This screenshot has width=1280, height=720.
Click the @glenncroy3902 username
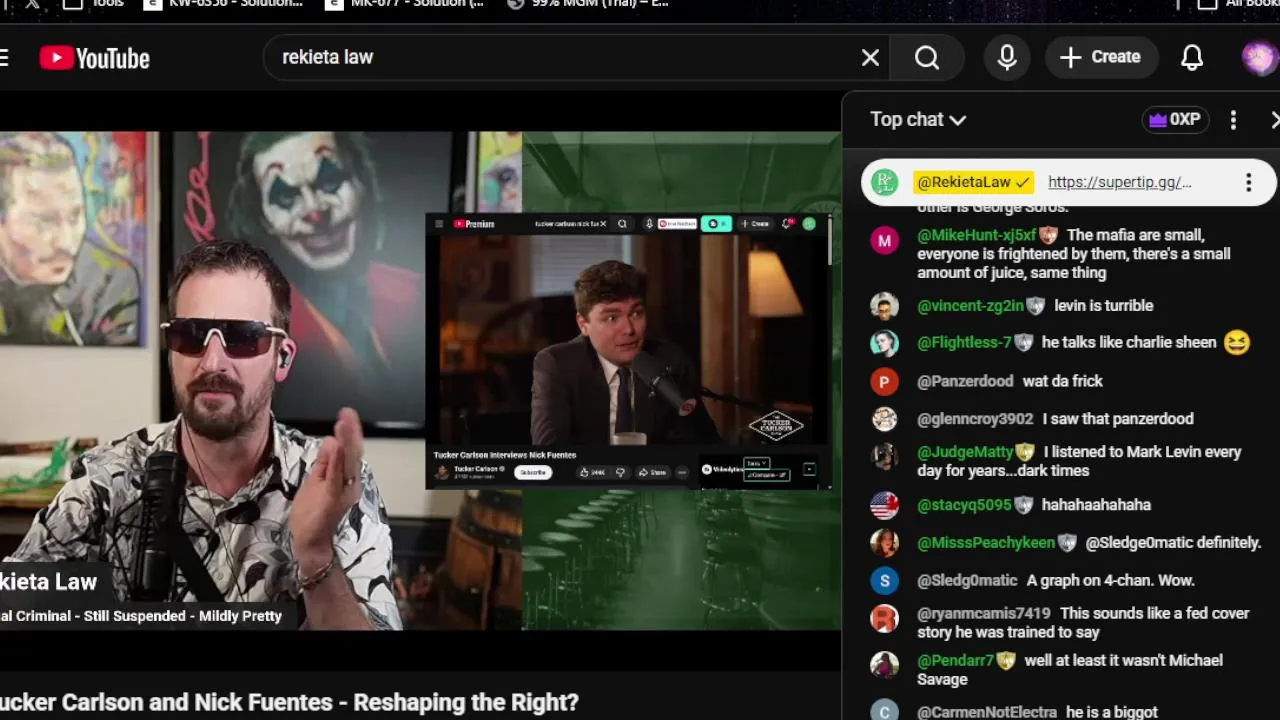tap(975, 419)
